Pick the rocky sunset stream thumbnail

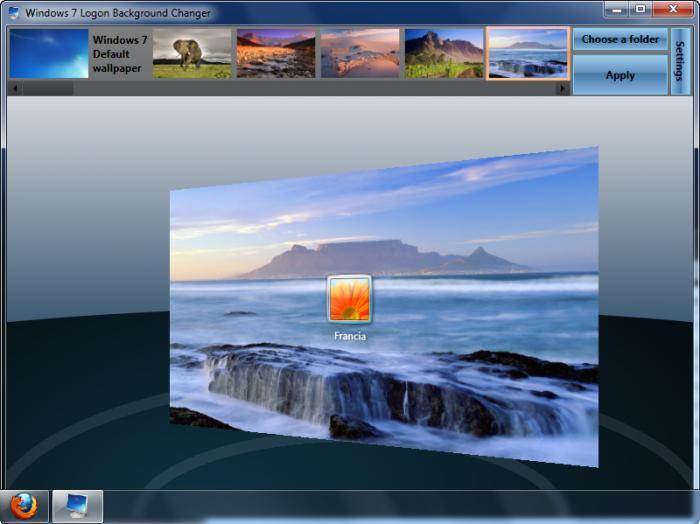pos(276,54)
